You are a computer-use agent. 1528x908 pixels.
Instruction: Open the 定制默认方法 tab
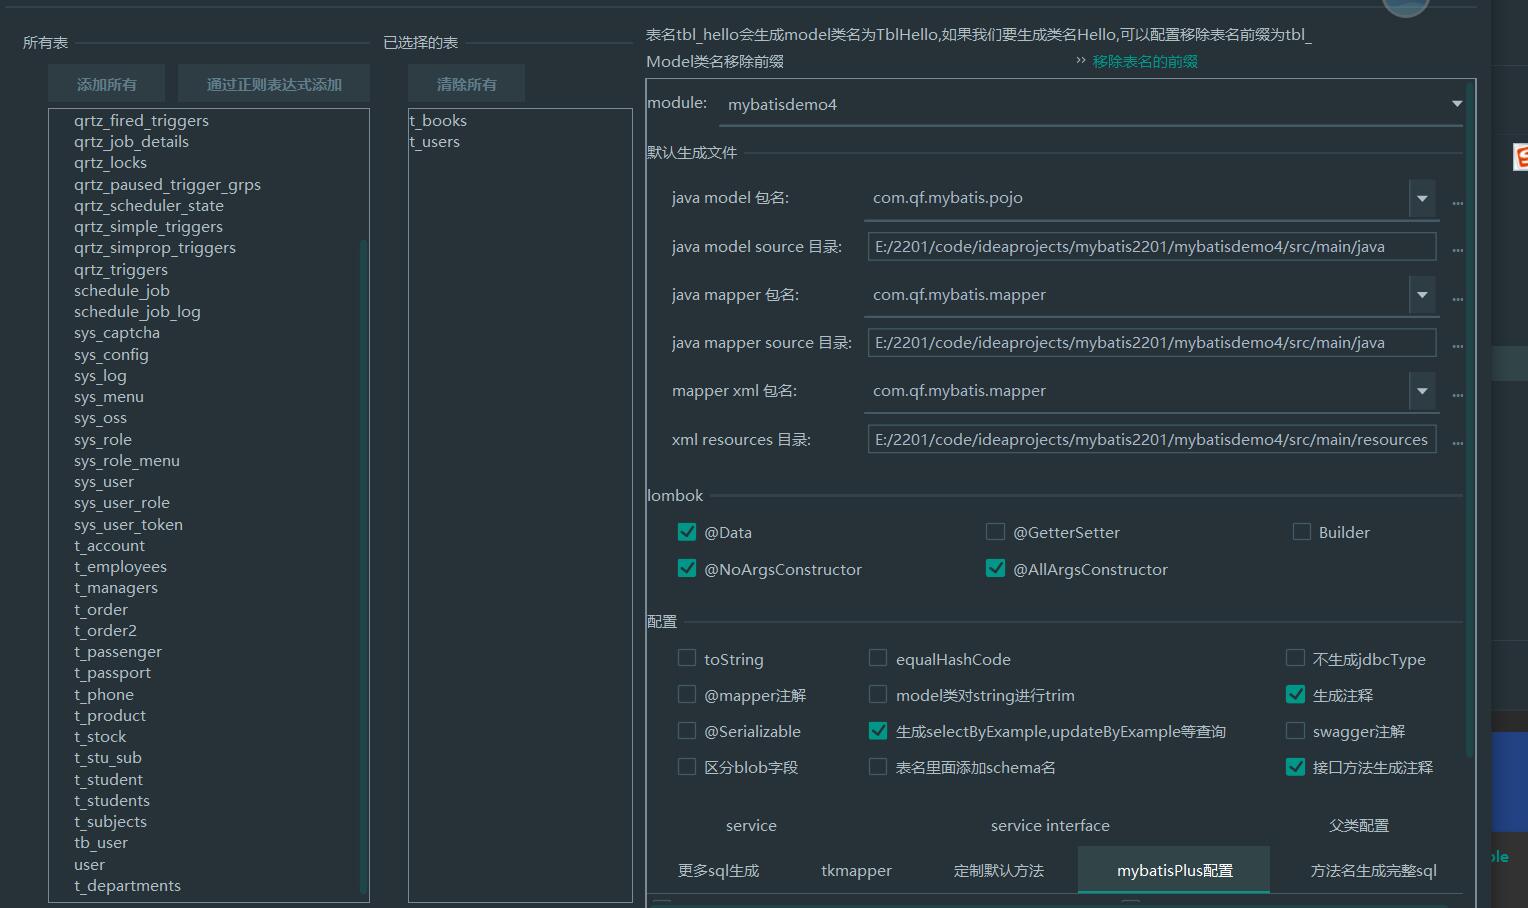998,871
